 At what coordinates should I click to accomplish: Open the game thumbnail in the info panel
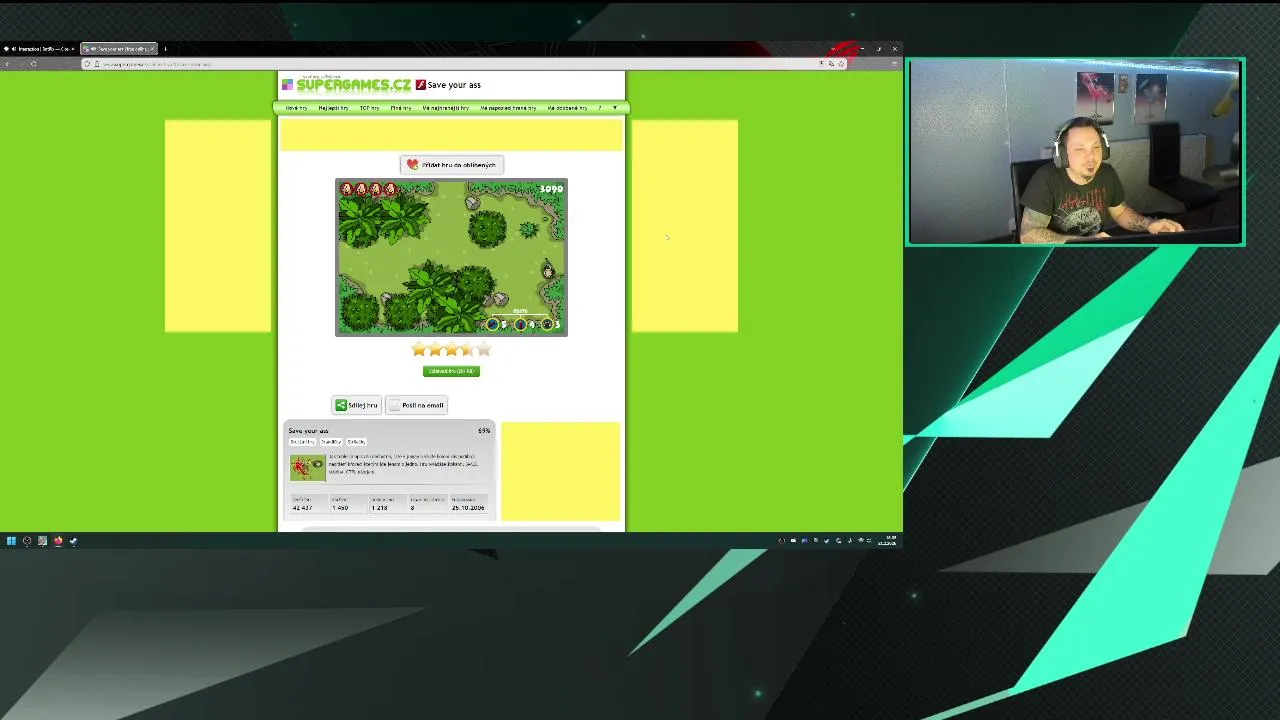308,468
